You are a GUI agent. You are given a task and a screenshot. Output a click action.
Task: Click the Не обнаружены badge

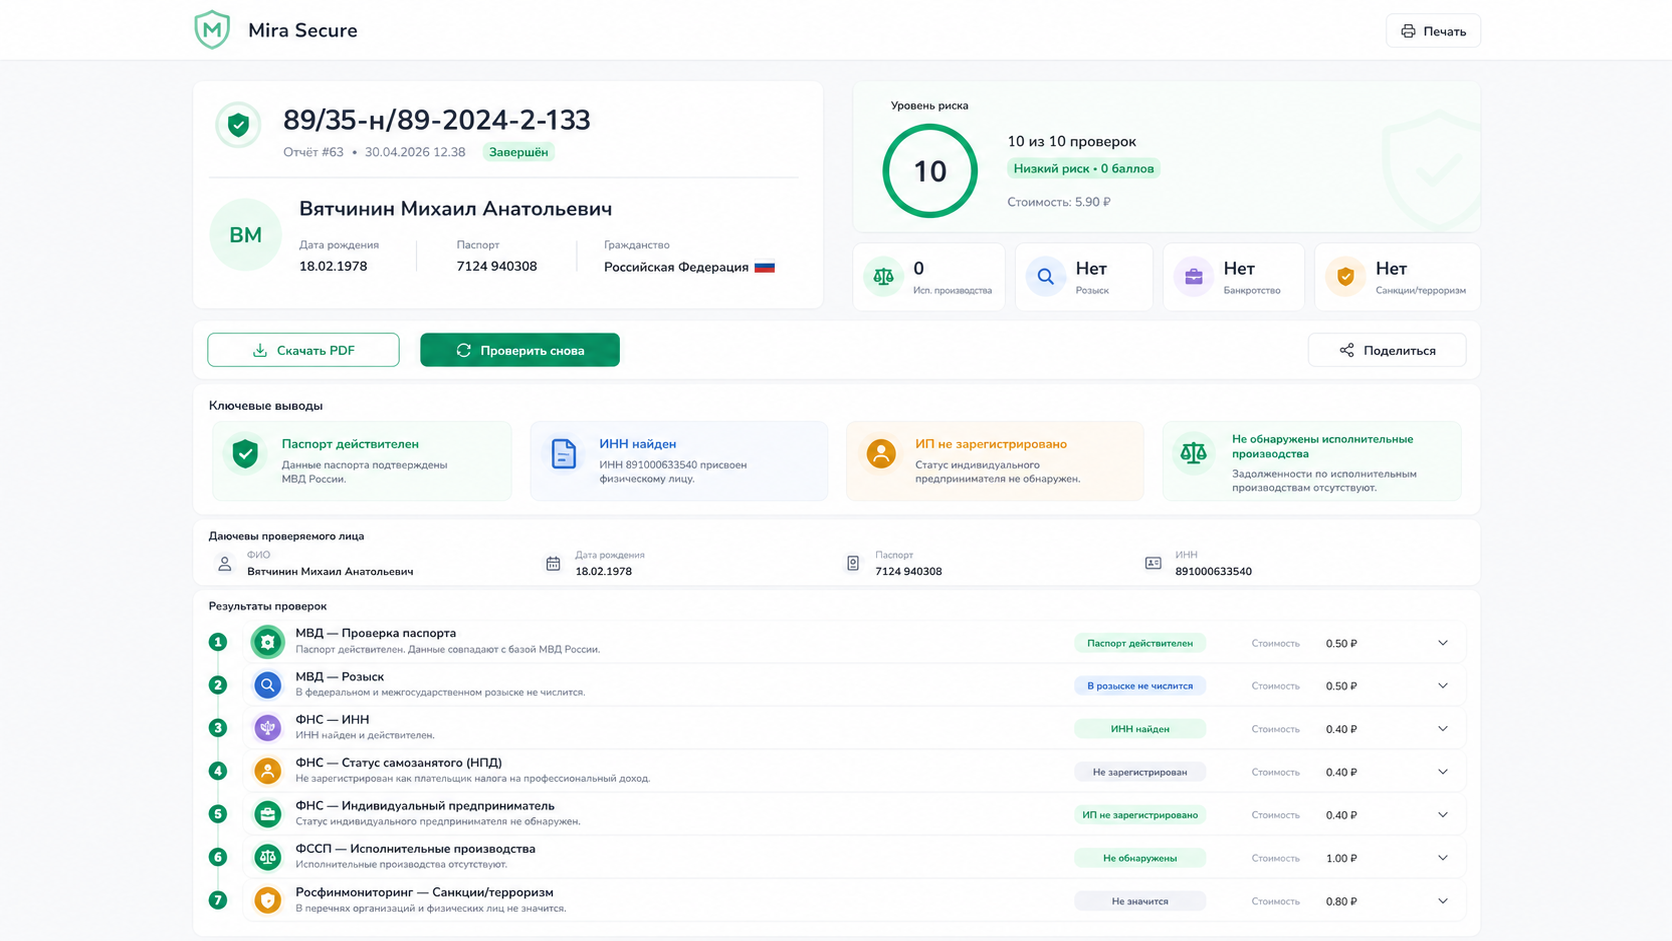tap(1140, 858)
